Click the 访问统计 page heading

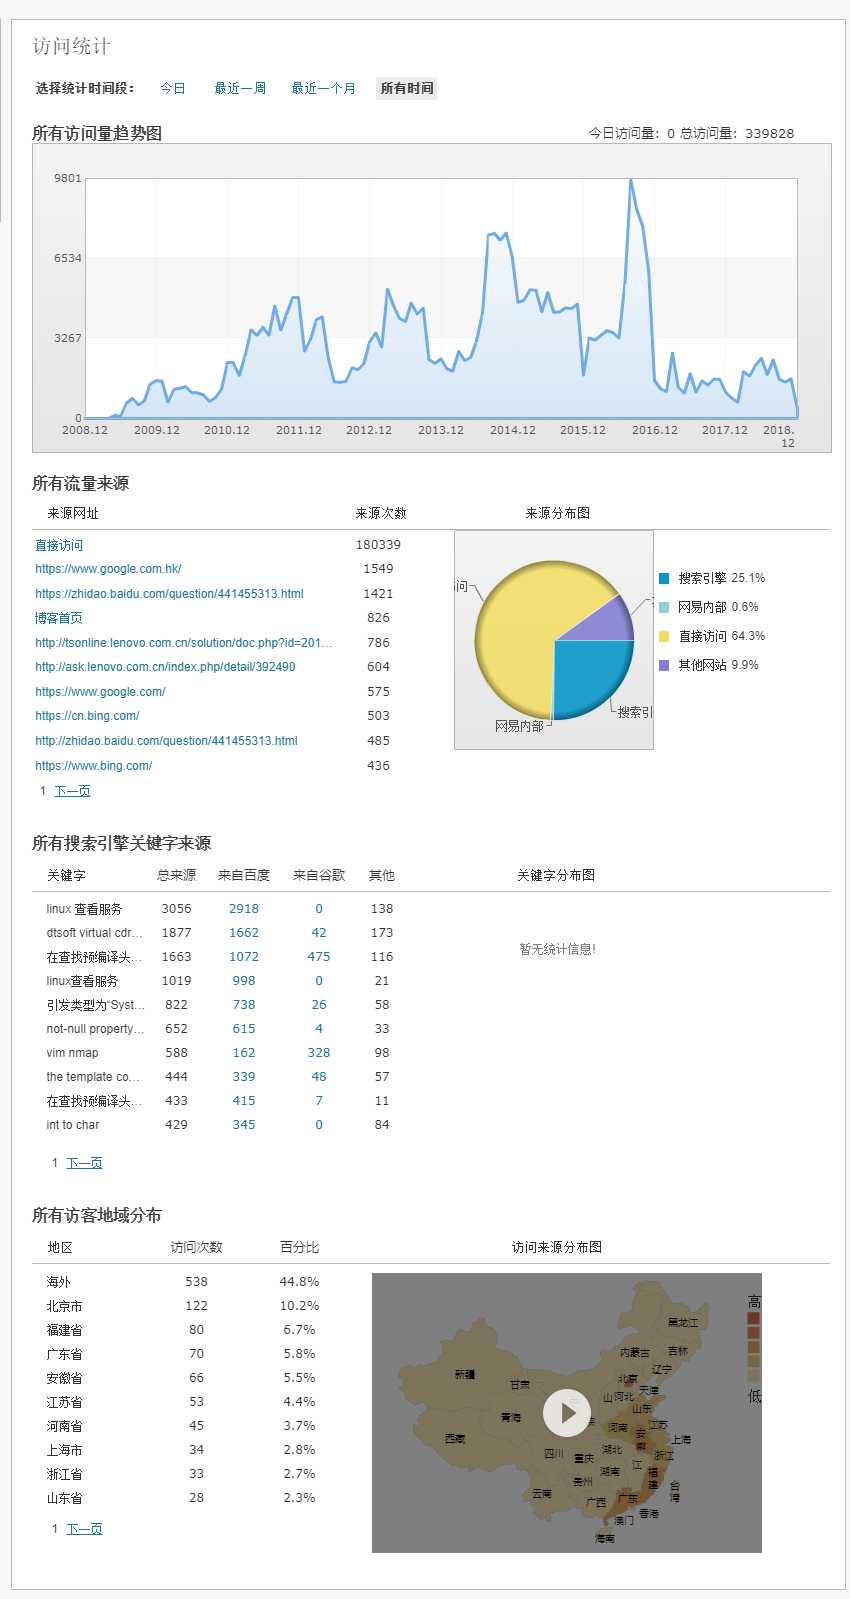coord(72,46)
